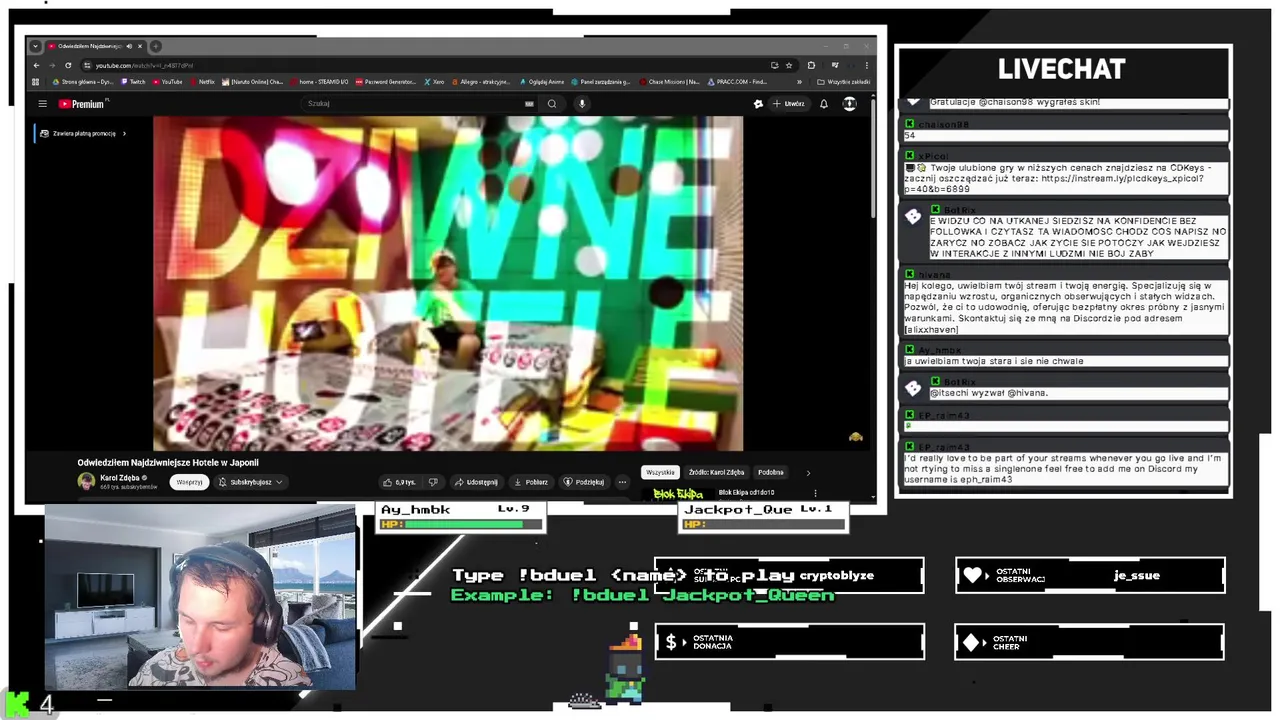Open YouTube notifications bell

(824, 104)
